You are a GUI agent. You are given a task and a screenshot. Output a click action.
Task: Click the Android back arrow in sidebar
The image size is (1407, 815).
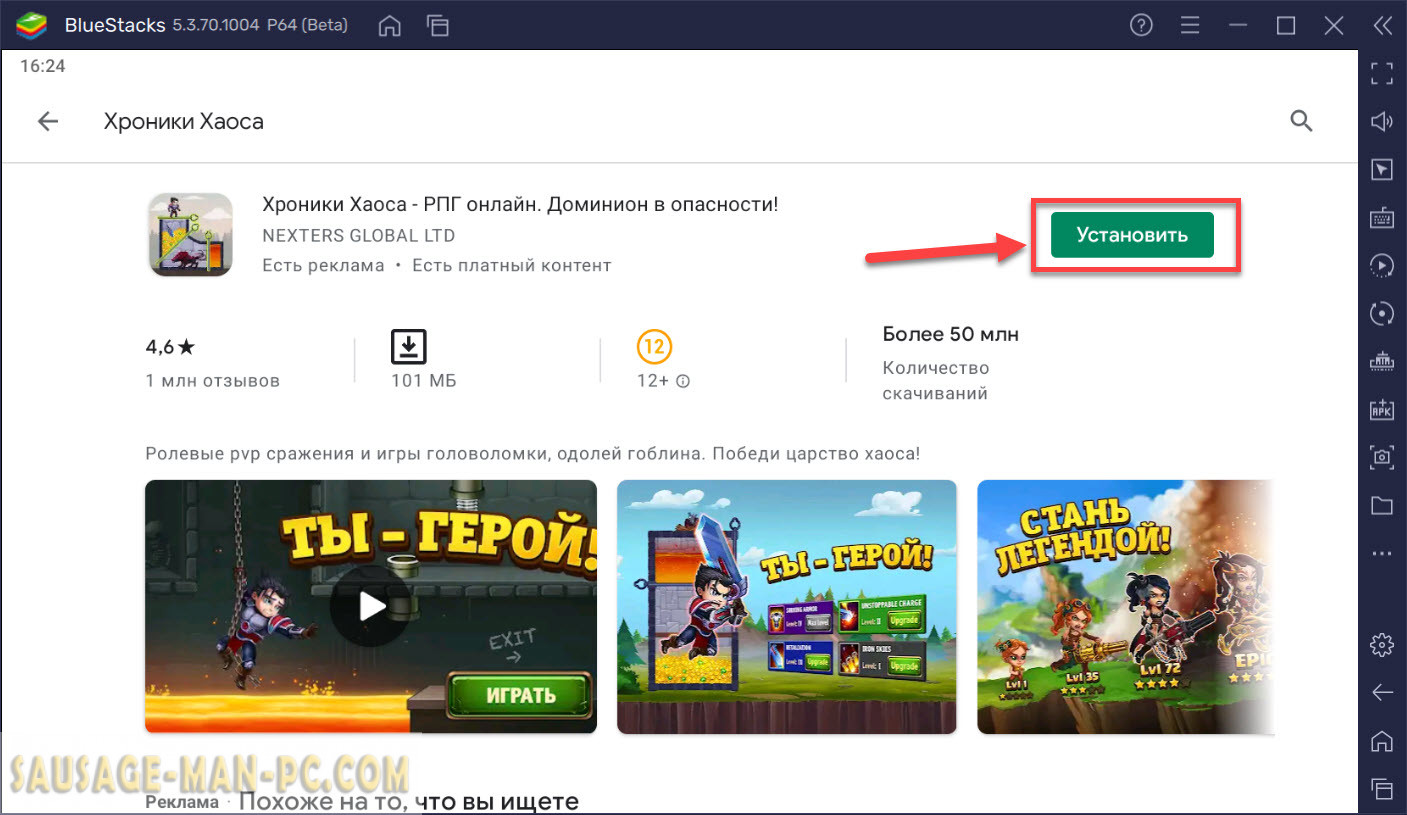coord(1382,692)
